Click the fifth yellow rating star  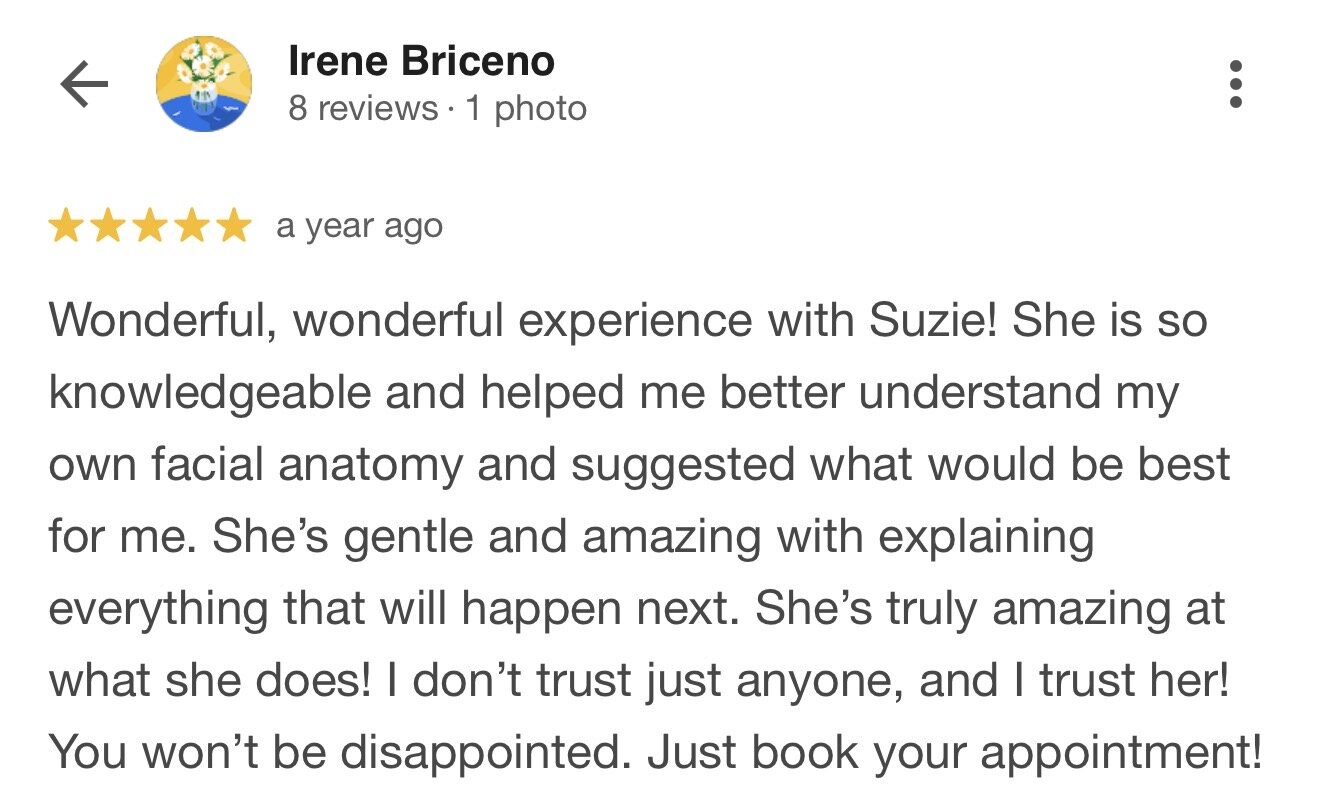click(233, 227)
